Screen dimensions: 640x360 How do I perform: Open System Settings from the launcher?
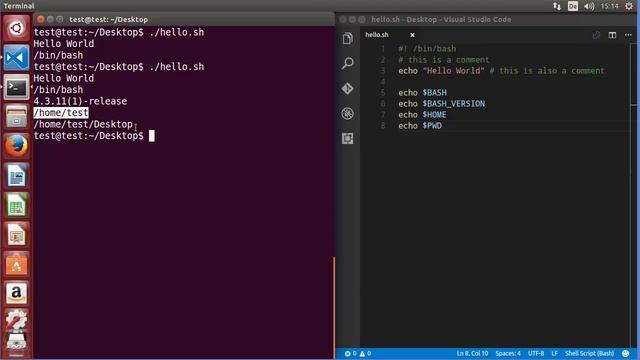16,320
